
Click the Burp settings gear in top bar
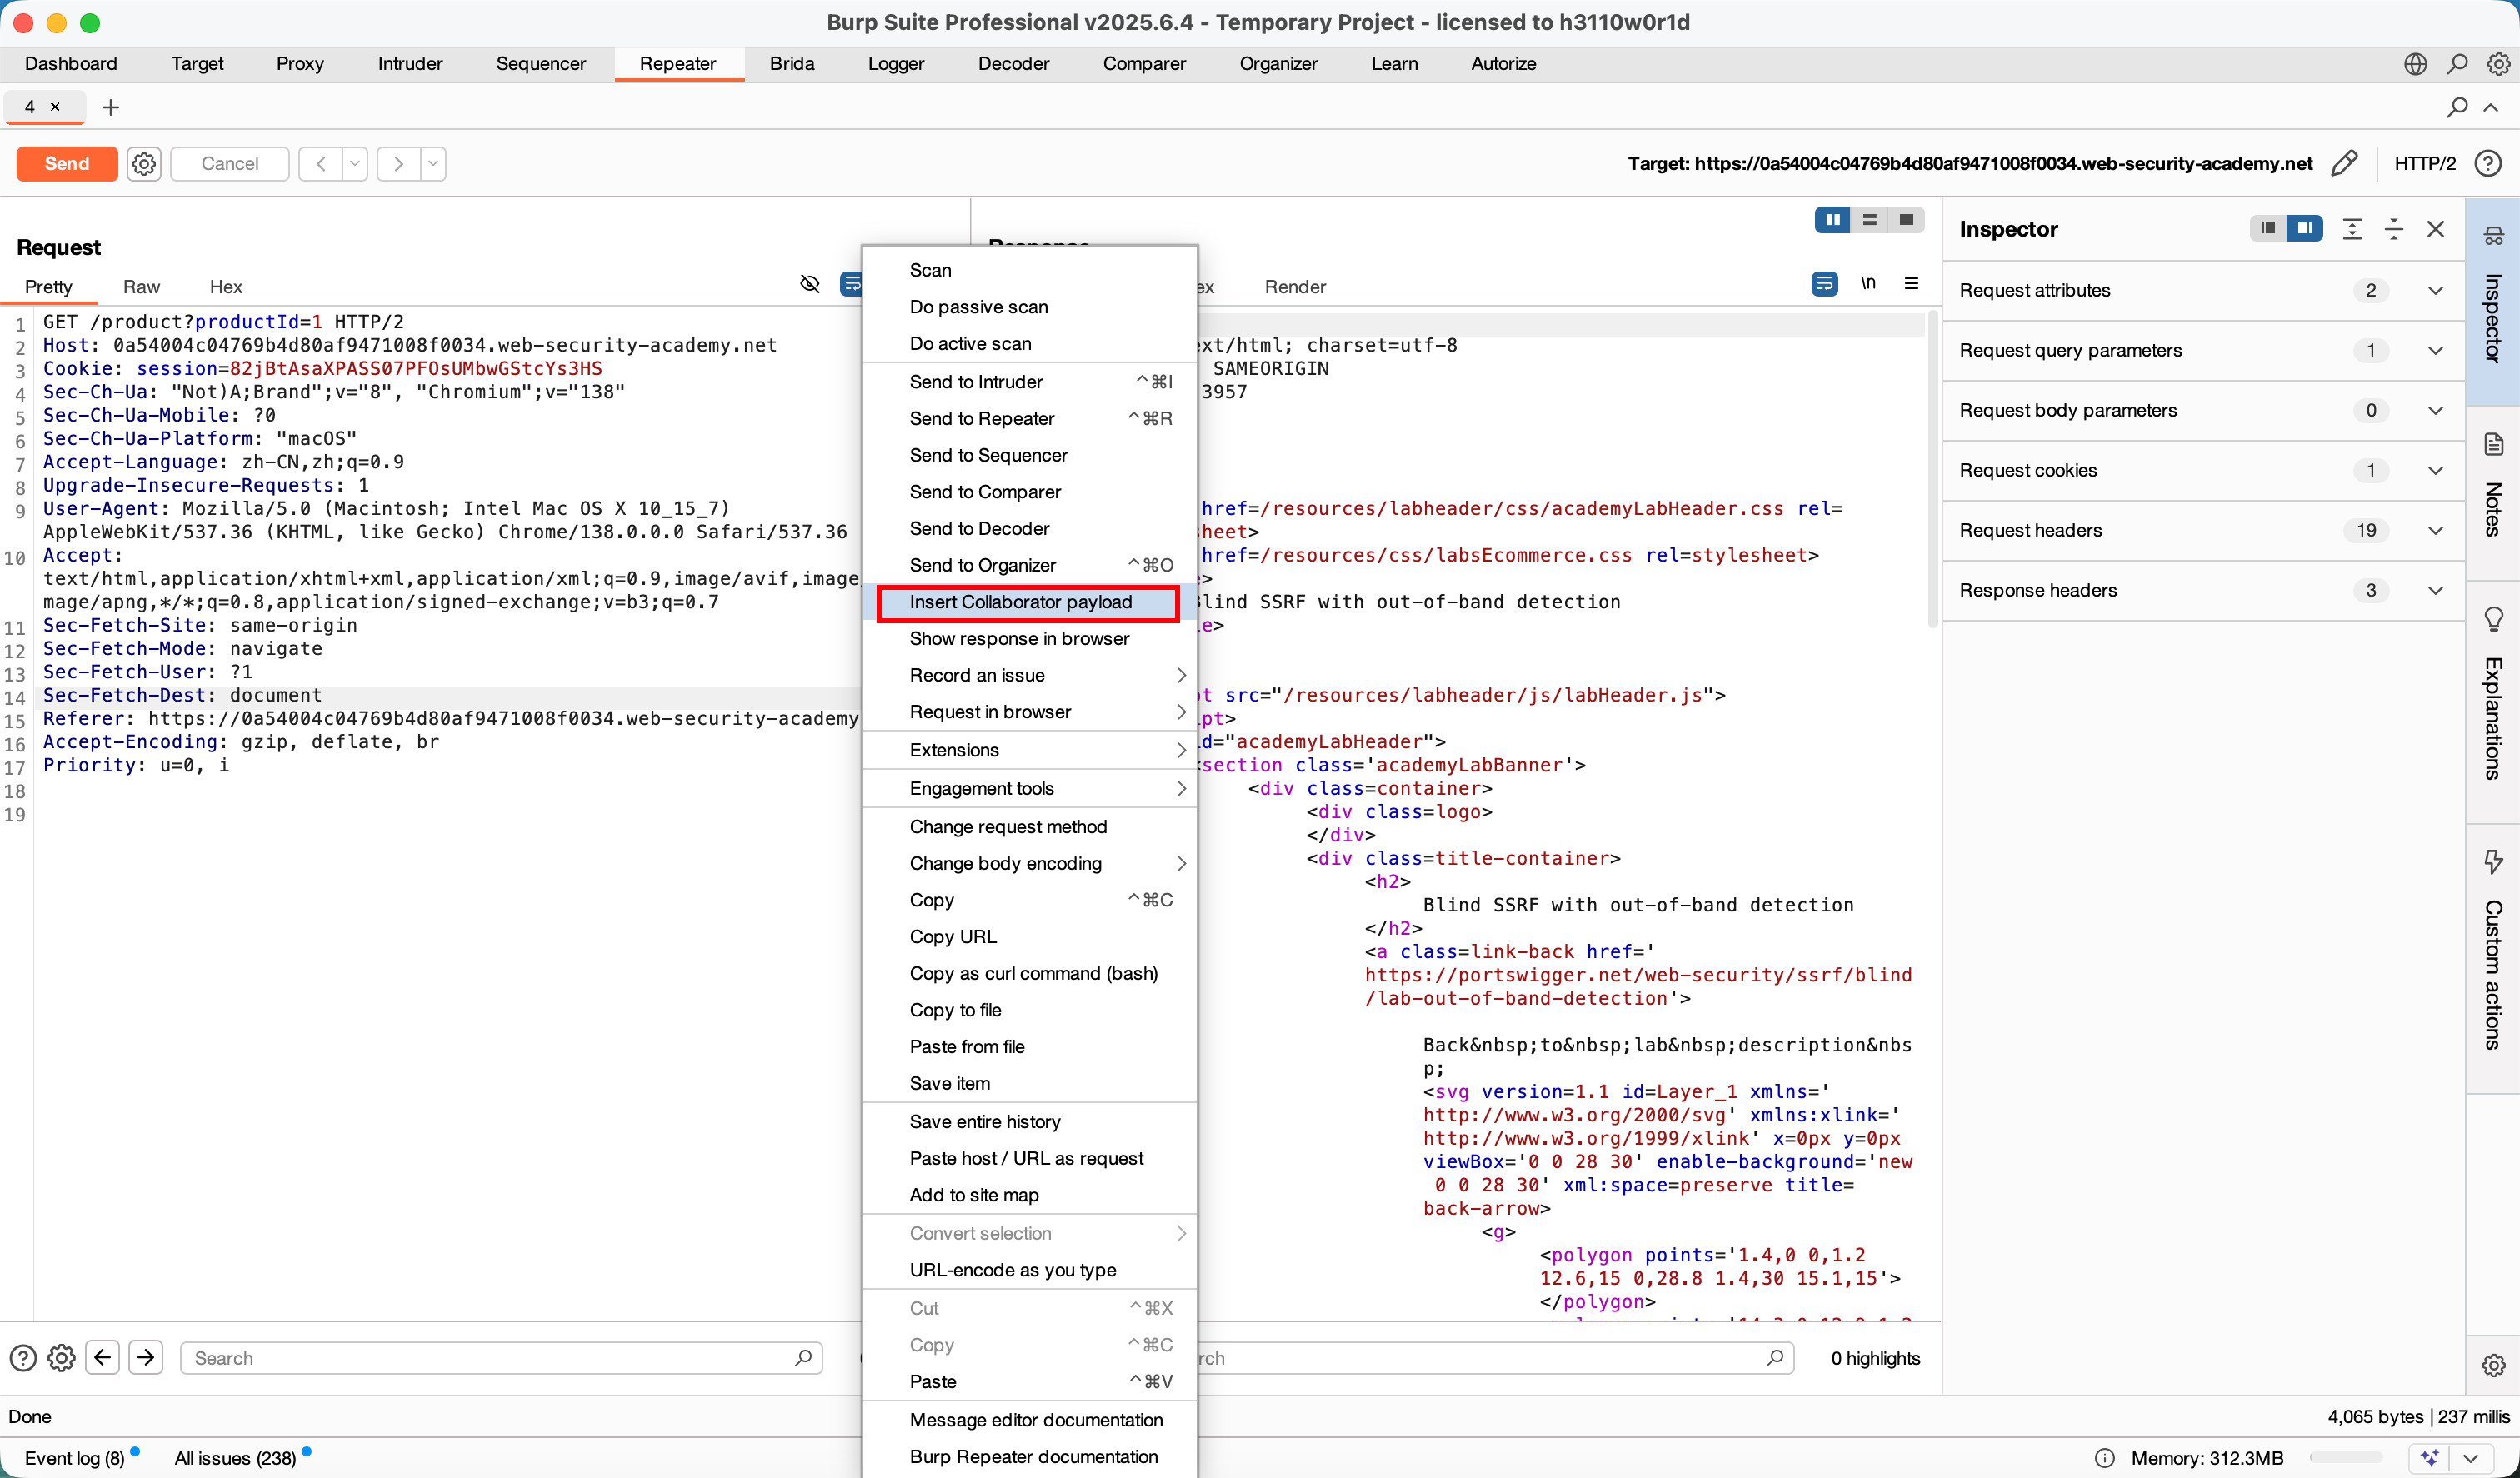point(2498,64)
